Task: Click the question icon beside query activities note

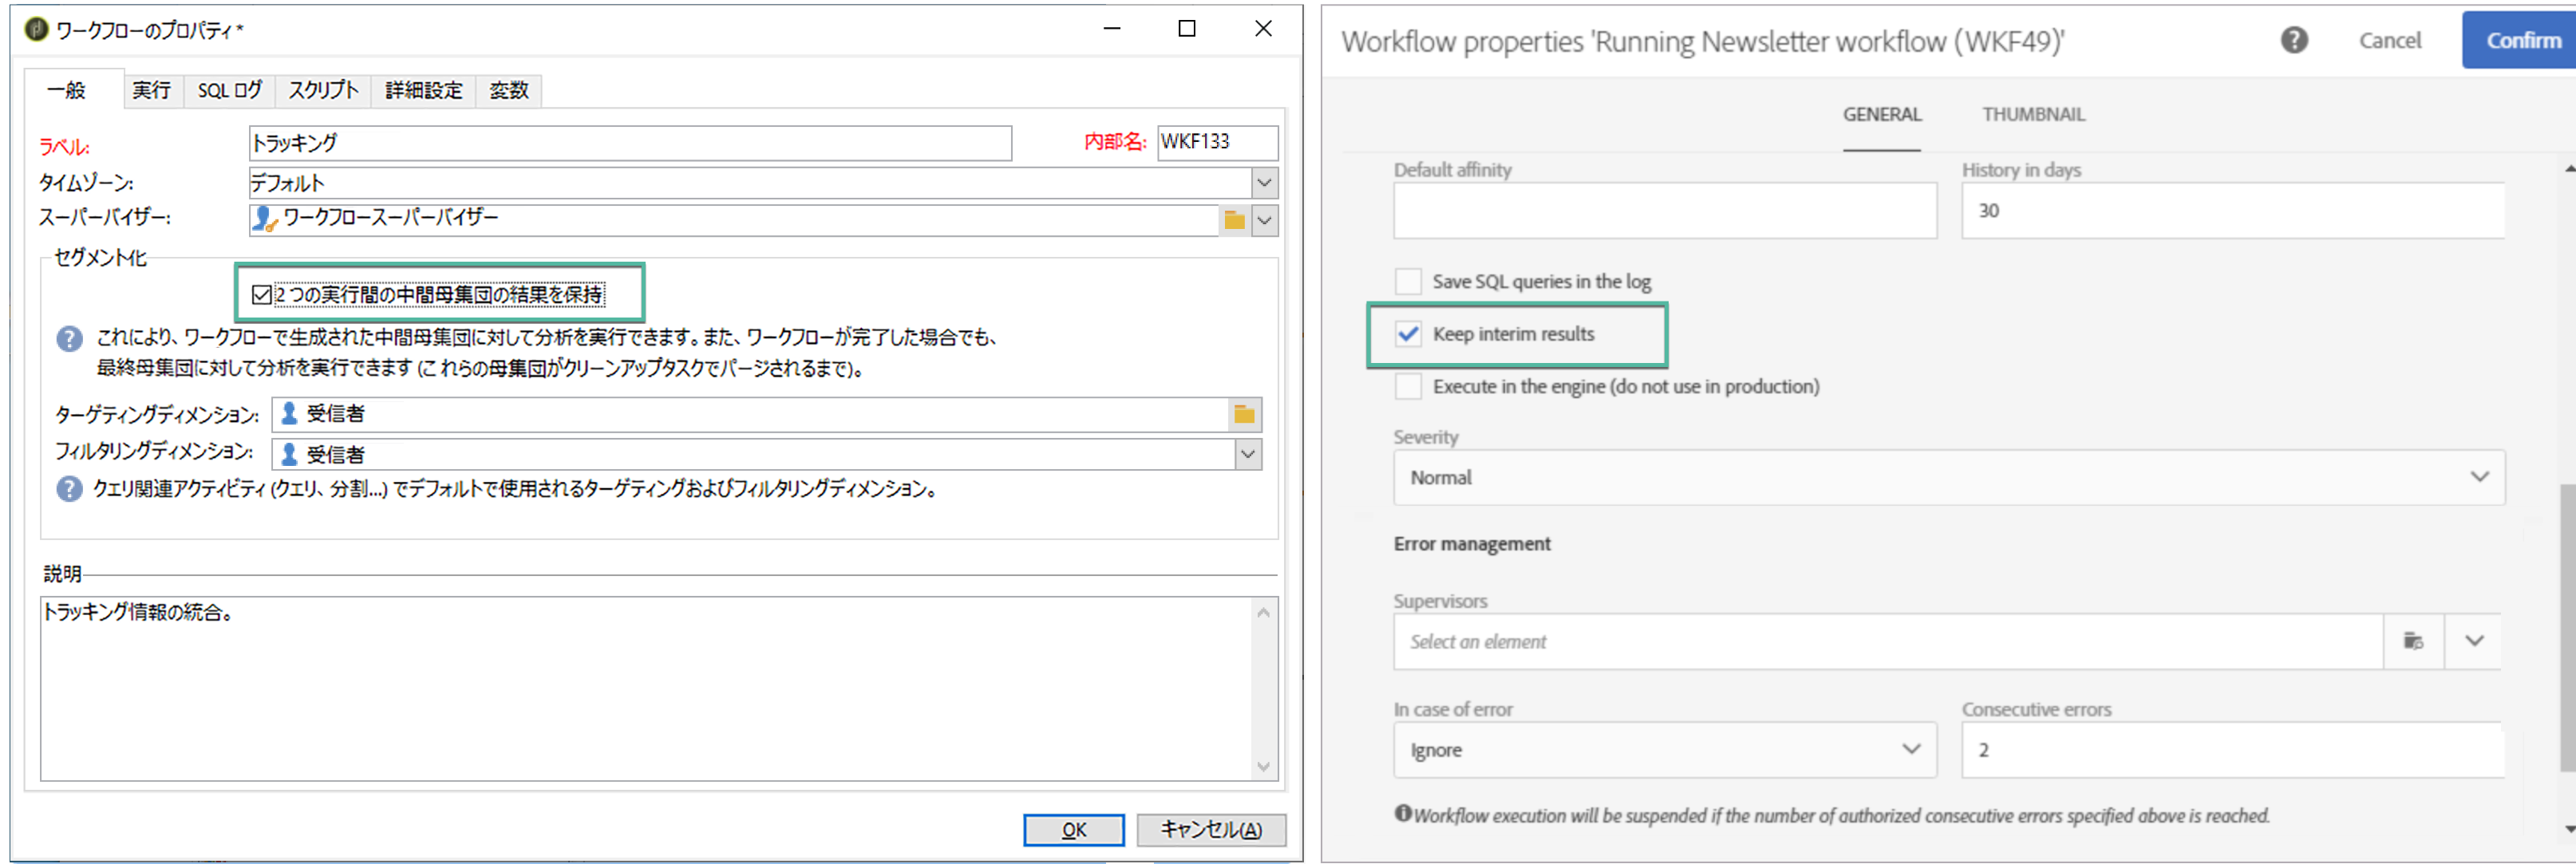Action: click(69, 489)
